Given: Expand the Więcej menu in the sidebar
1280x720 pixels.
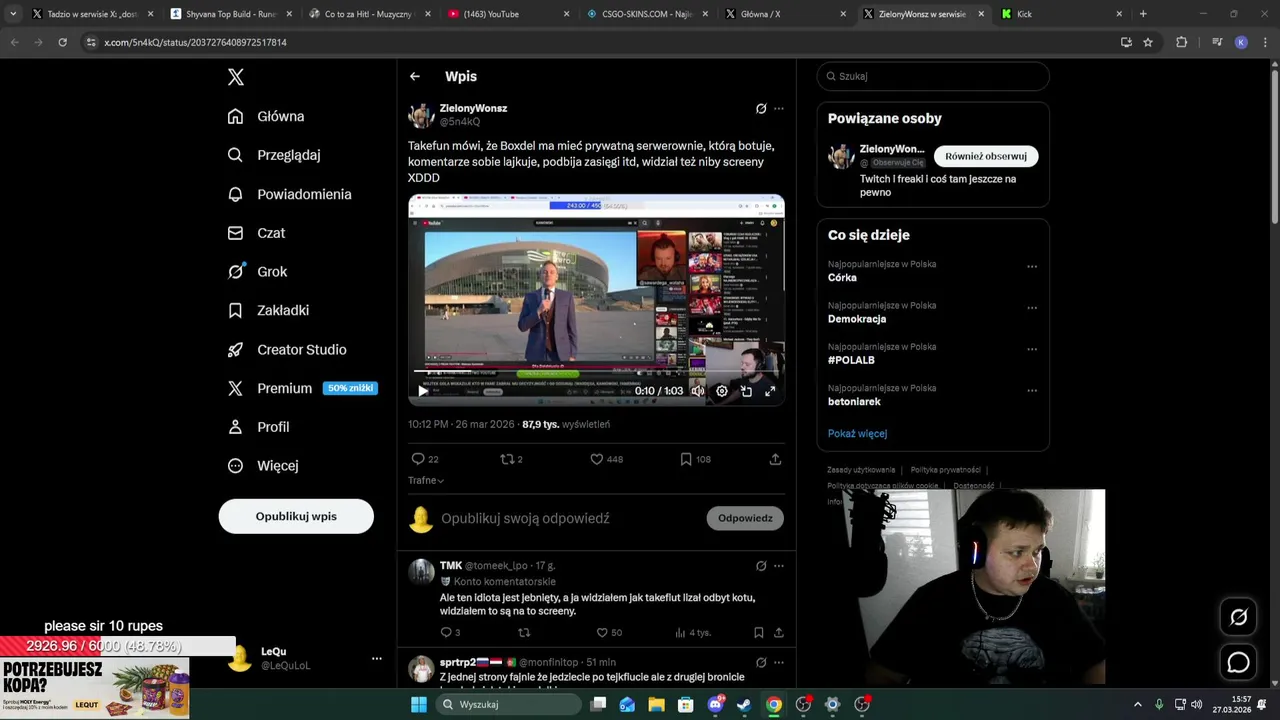Looking at the screenshot, I should (263, 466).
